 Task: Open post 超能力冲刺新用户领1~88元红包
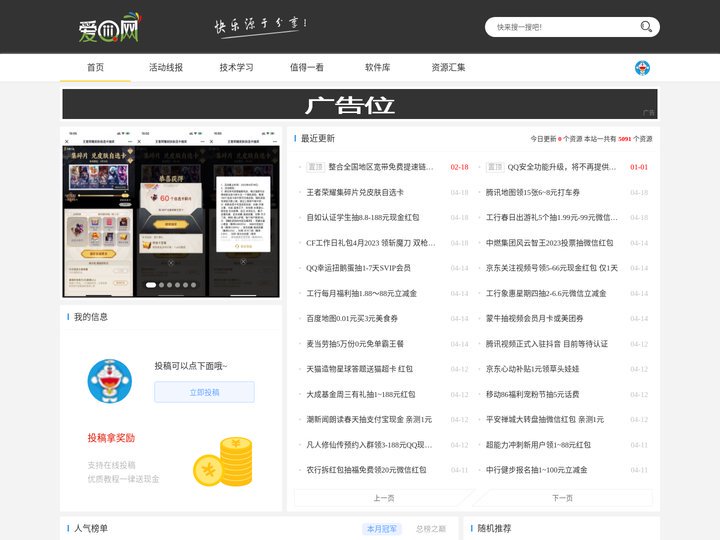click(538, 445)
